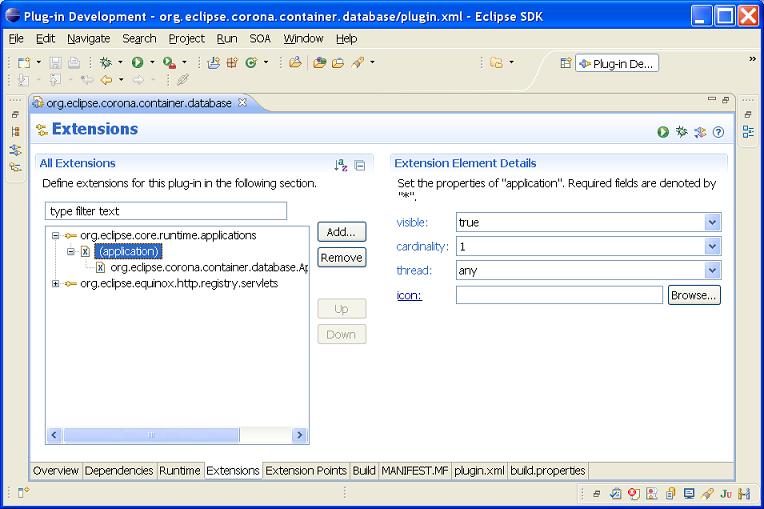Open the File menu
The image size is (764, 509).
16,38
